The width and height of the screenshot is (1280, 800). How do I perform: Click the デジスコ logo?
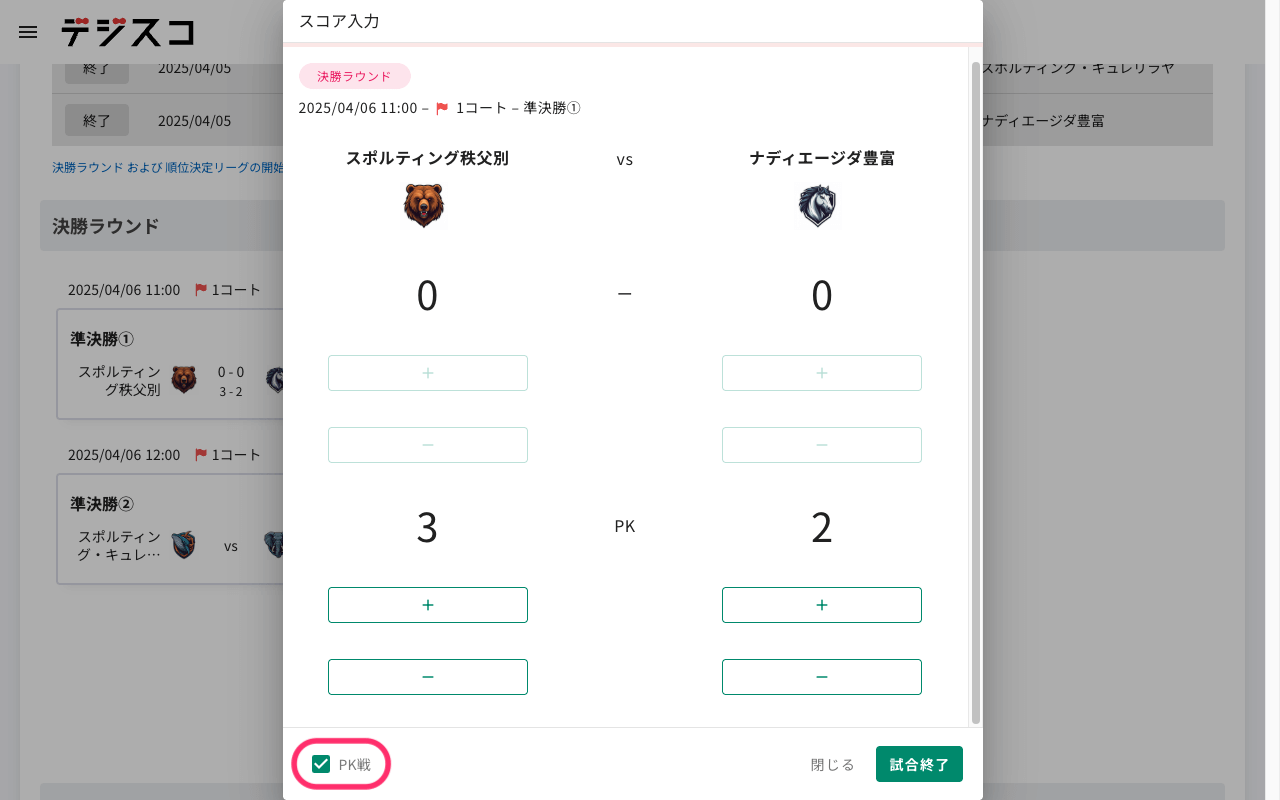click(127, 32)
